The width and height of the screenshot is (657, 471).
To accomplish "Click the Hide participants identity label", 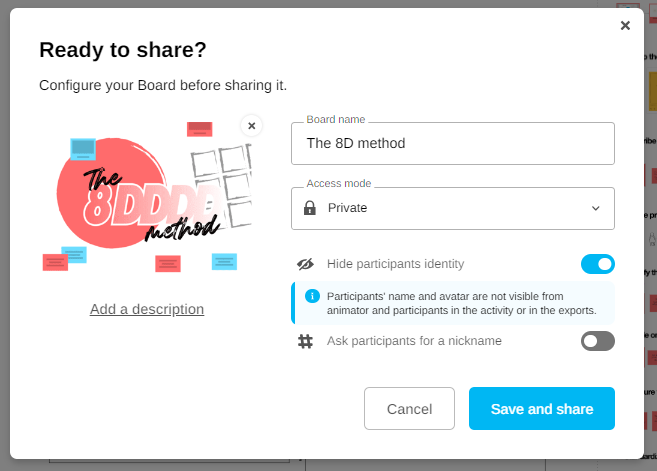I will pyautogui.click(x=395, y=264).
